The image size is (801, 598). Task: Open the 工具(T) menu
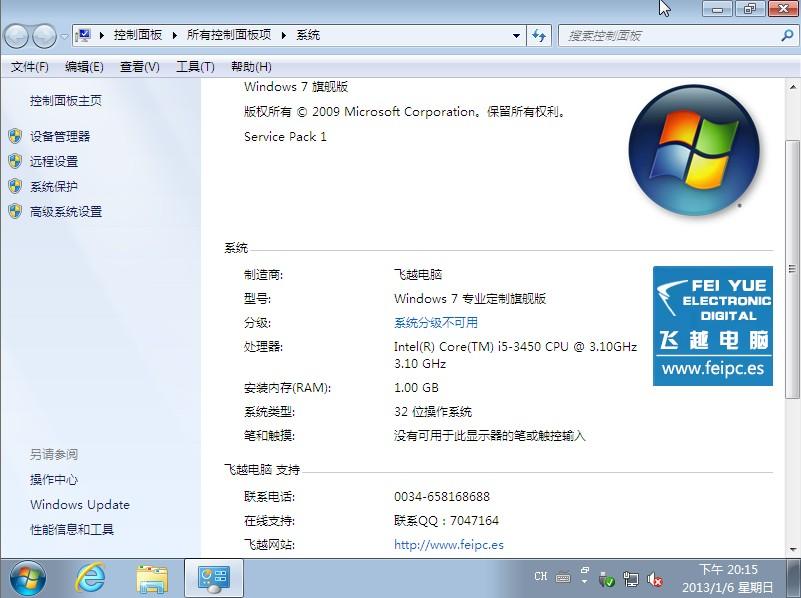click(195, 67)
